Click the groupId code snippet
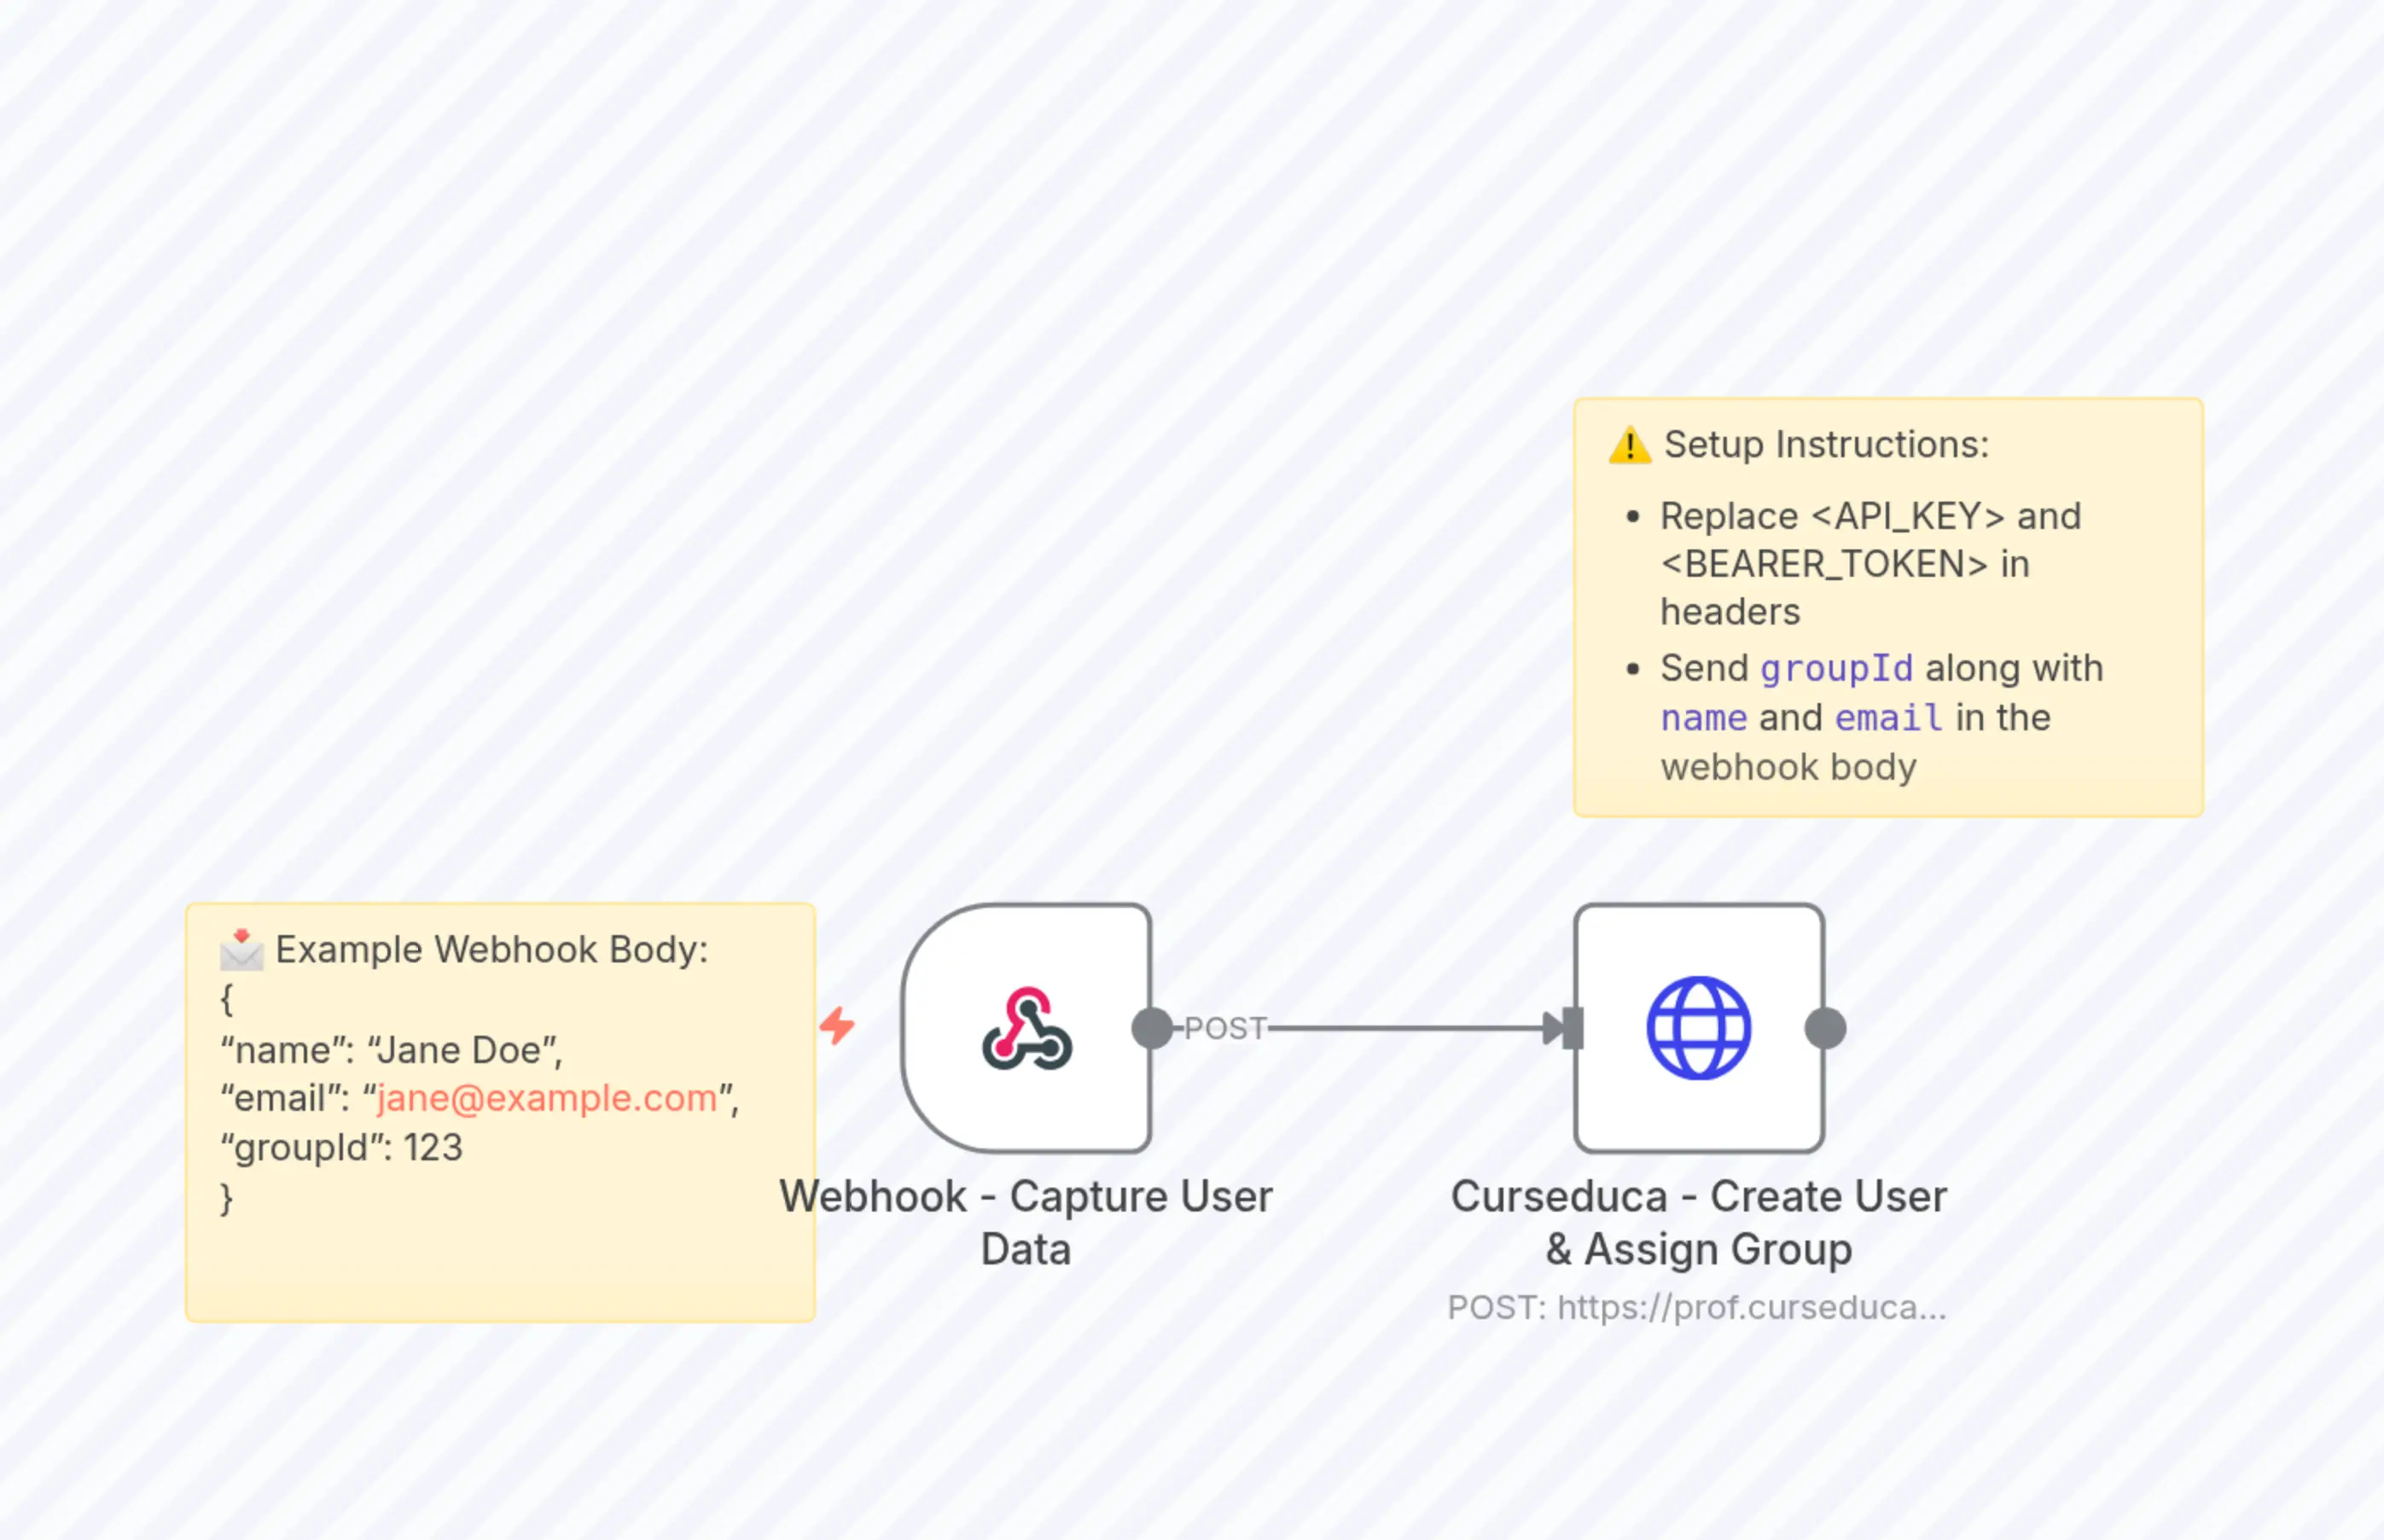Screen dimensions: 2384x1540 pos(1836,668)
